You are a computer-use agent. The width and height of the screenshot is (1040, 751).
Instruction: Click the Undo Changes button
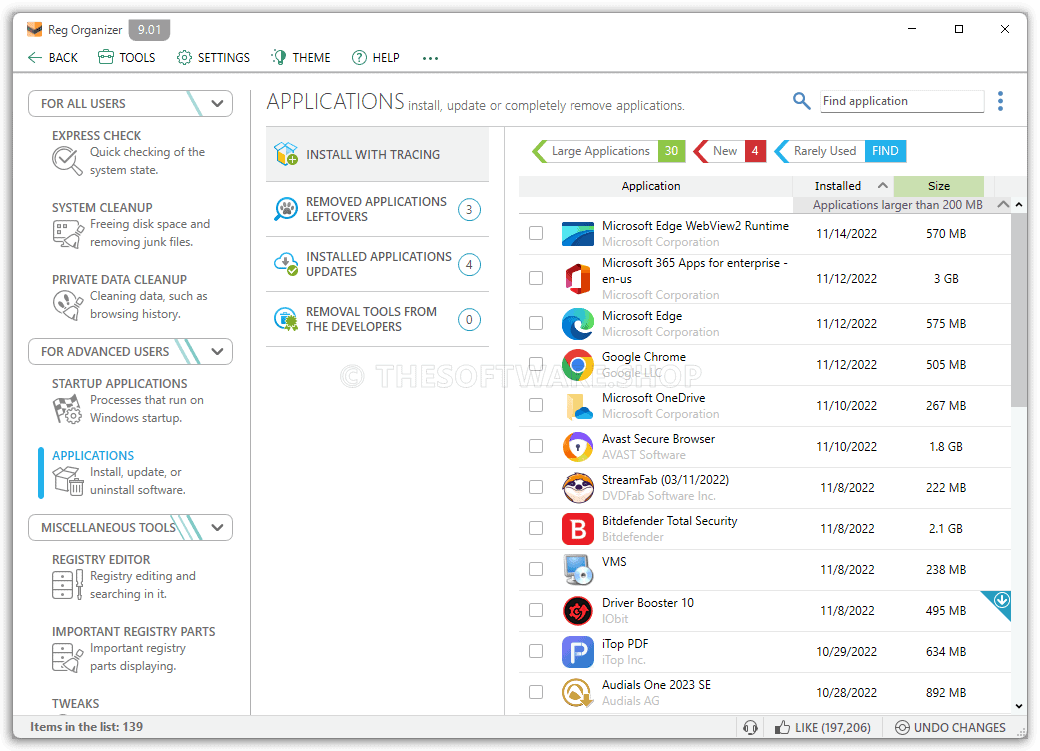pyautogui.click(x=950, y=728)
